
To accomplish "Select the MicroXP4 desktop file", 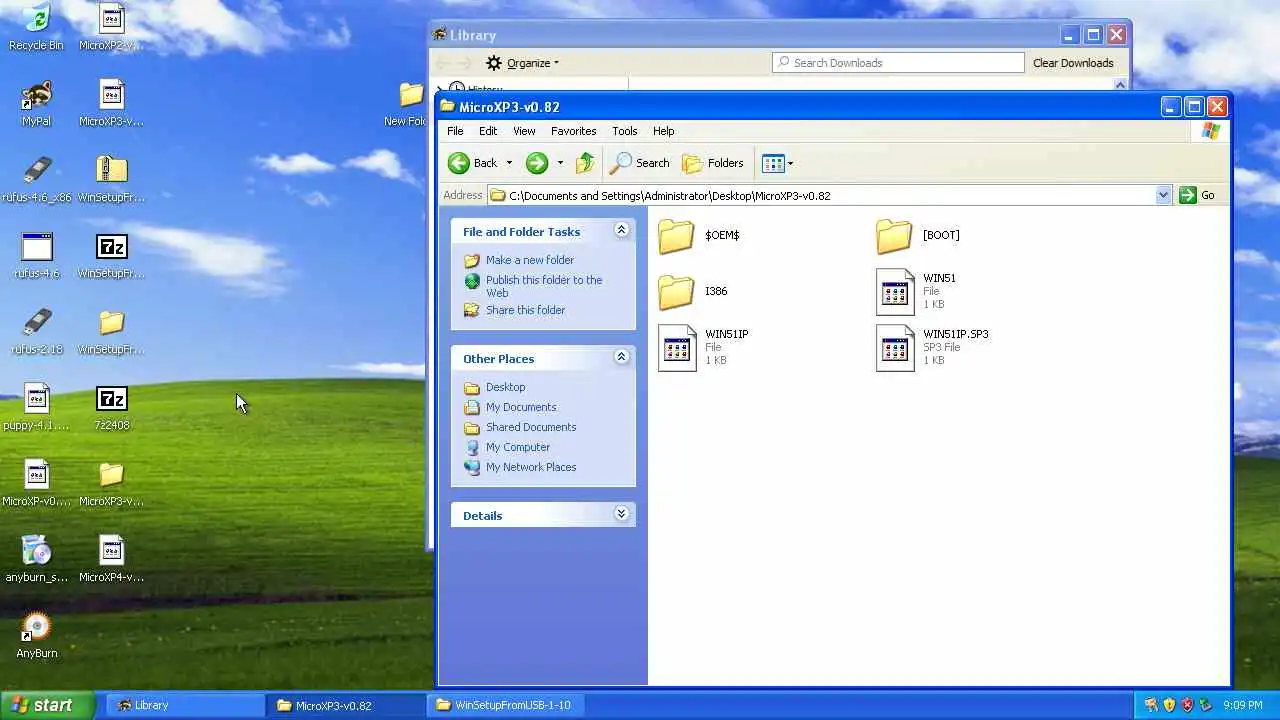I will point(112,559).
